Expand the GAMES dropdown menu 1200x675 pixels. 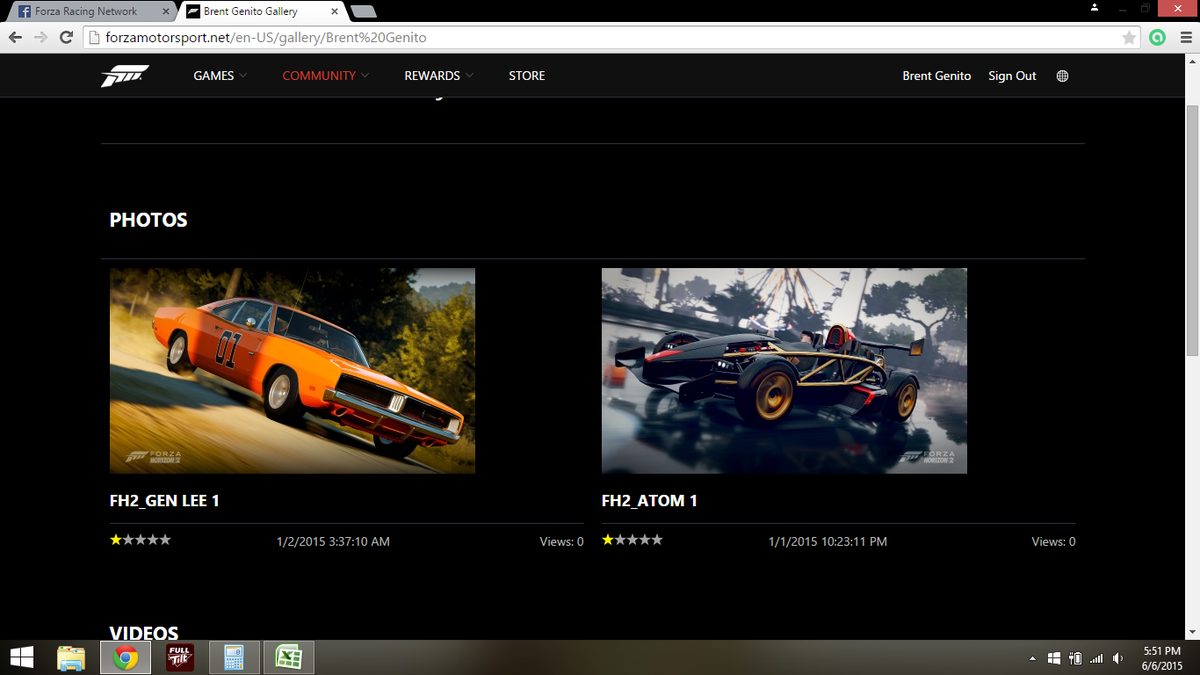coord(220,76)
